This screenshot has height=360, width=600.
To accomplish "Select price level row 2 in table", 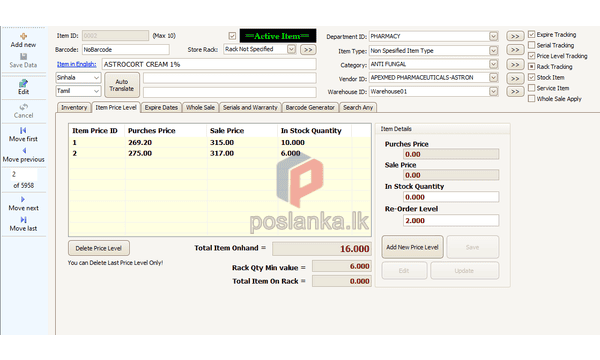I will click(x=220, y=153).
